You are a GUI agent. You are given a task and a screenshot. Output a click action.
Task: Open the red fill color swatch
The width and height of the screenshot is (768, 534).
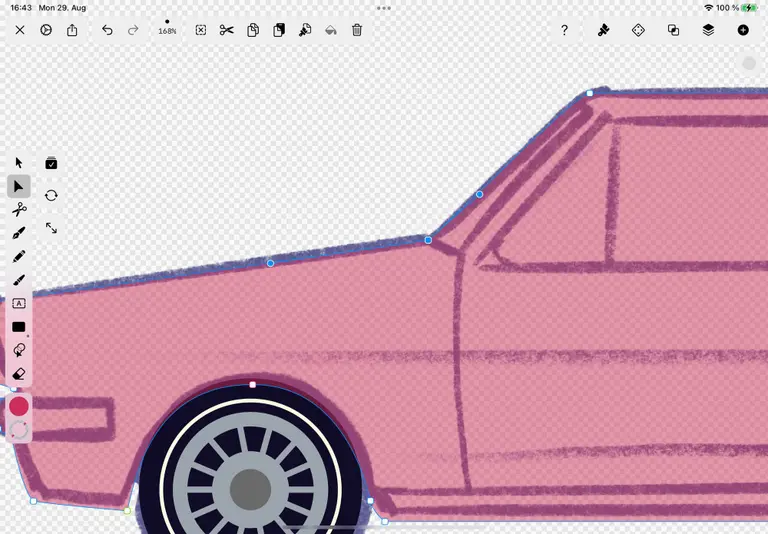[x=19, y=406]
